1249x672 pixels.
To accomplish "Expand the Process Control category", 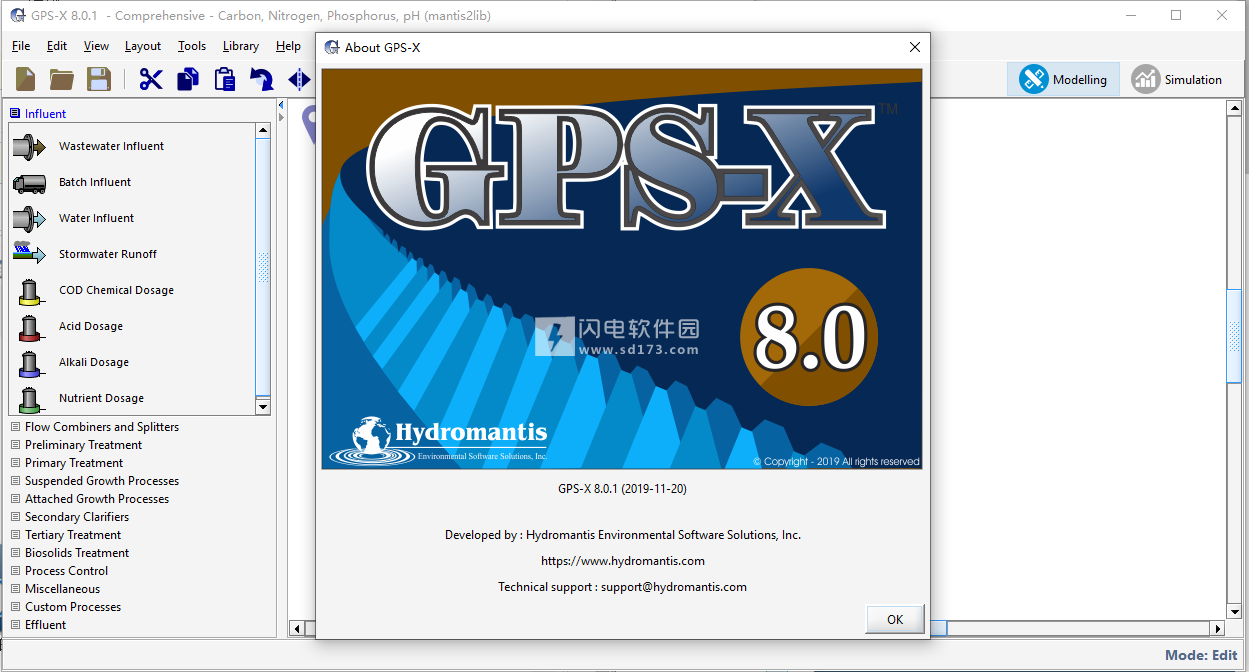I will (x=15, y=571).
